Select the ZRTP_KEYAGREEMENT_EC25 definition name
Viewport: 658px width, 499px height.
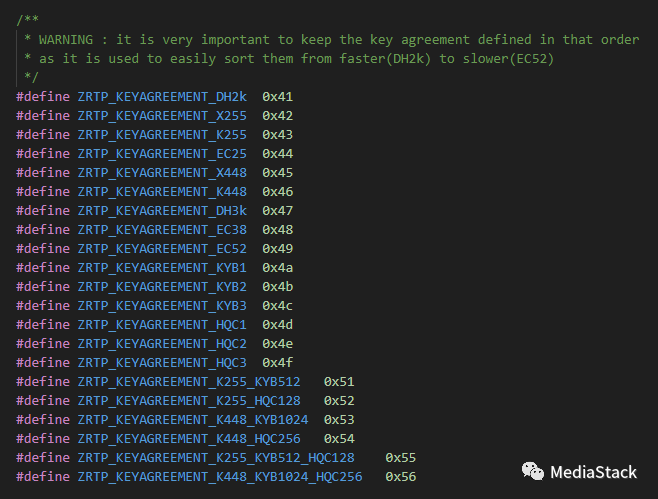coord(162,153)
